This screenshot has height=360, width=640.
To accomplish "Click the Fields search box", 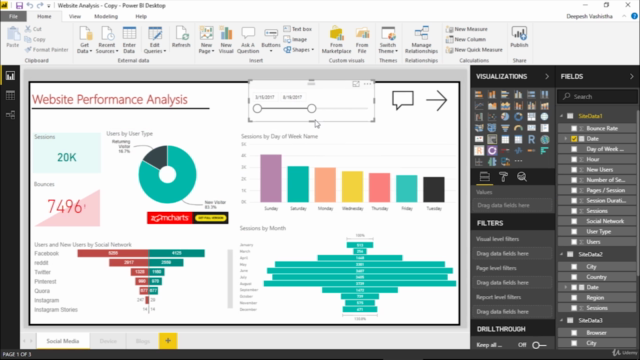I will click(597, 97).
